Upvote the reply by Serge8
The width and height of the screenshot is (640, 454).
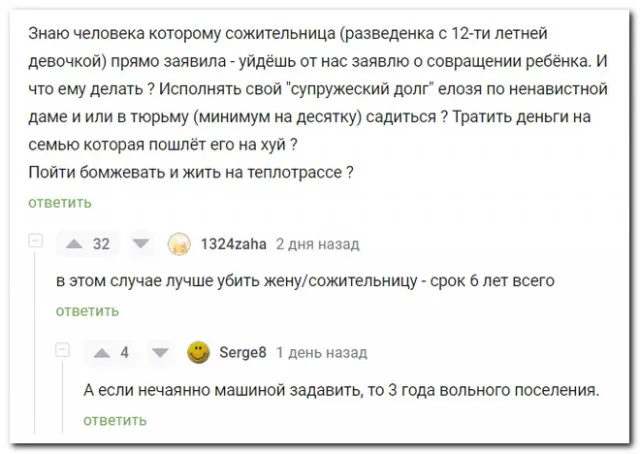point(100,352)
